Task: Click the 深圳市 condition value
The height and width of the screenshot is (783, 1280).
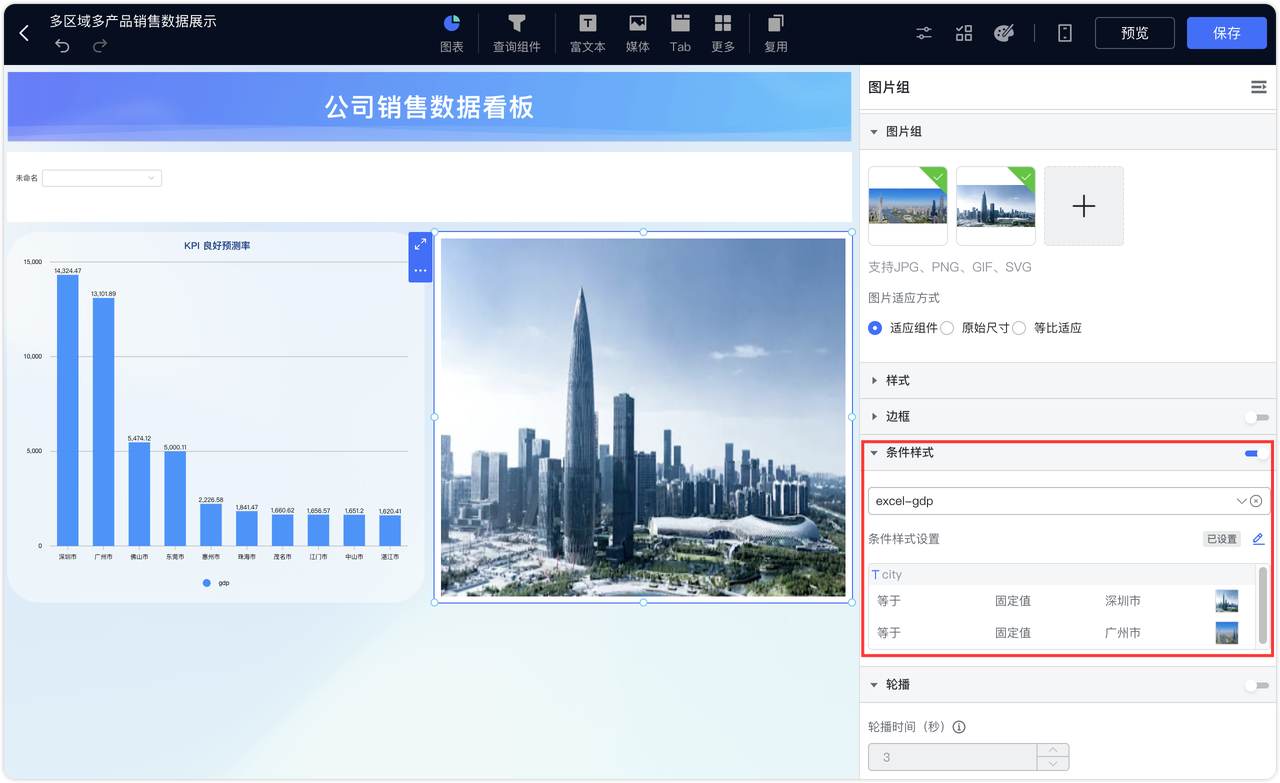Action: coord(1123,601)
